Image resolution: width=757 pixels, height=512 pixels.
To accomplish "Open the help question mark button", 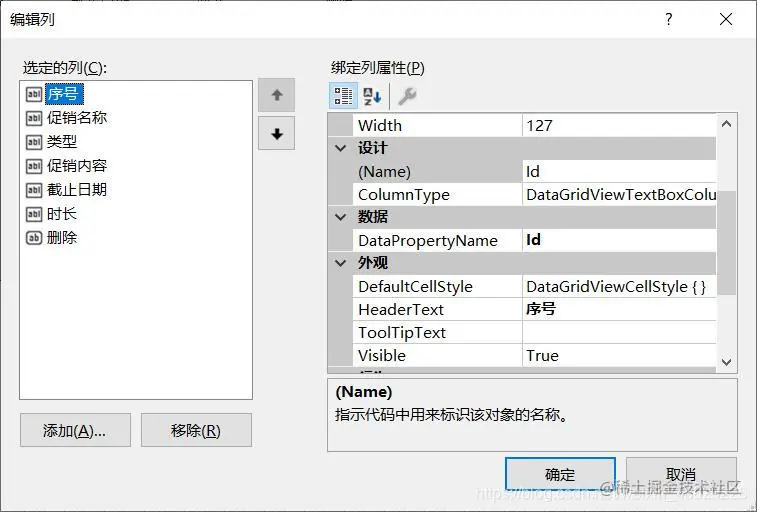I will pos(669,19).
